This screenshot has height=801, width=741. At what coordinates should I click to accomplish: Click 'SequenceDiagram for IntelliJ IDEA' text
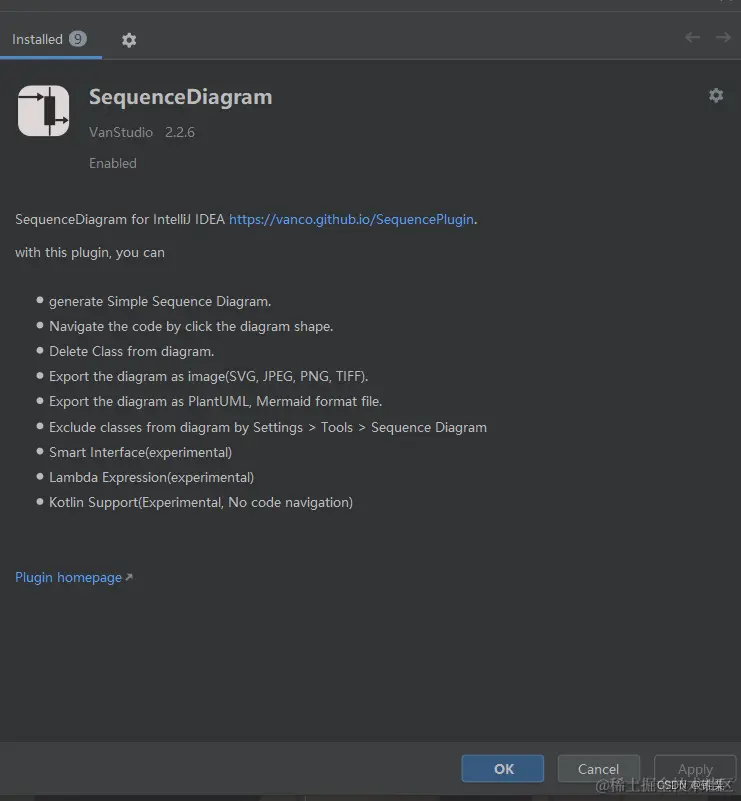click(119, 219)
